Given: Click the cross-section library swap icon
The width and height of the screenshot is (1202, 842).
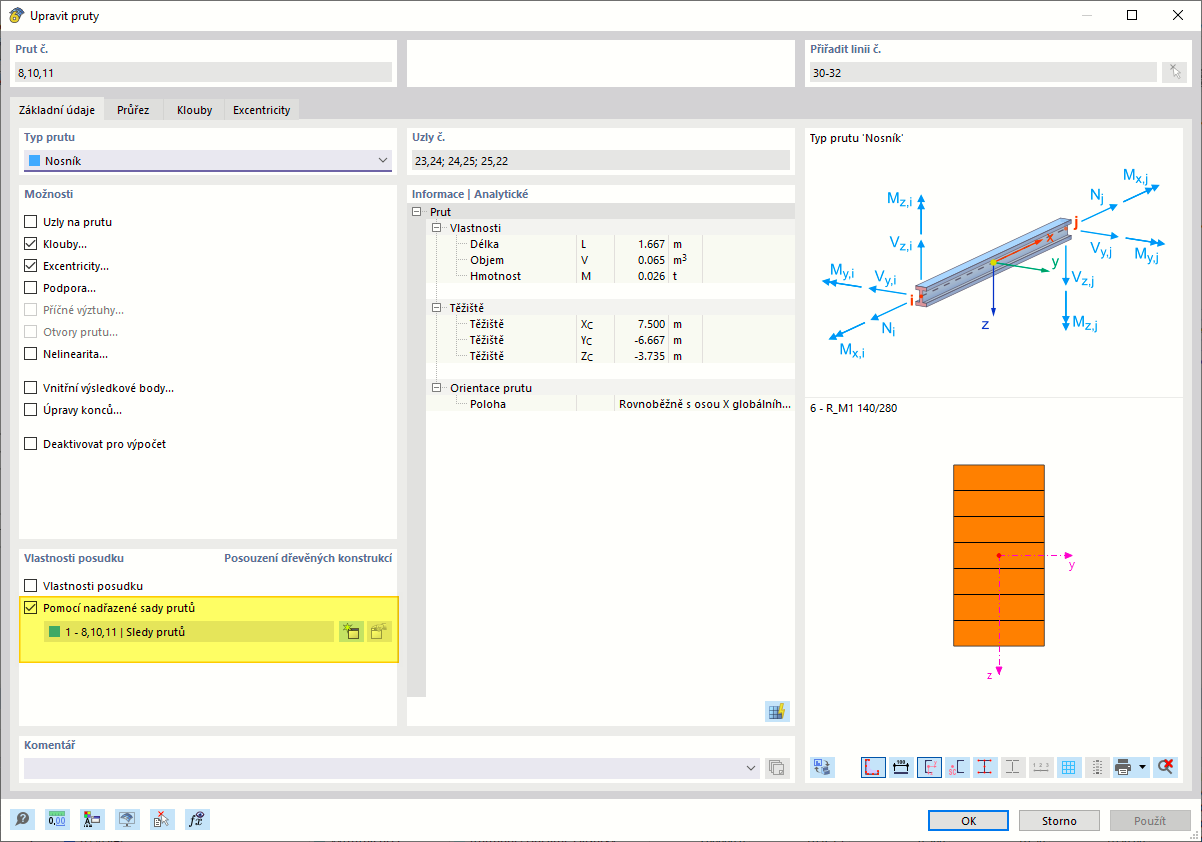Looking at the screenshot, I should coord(822,767).
